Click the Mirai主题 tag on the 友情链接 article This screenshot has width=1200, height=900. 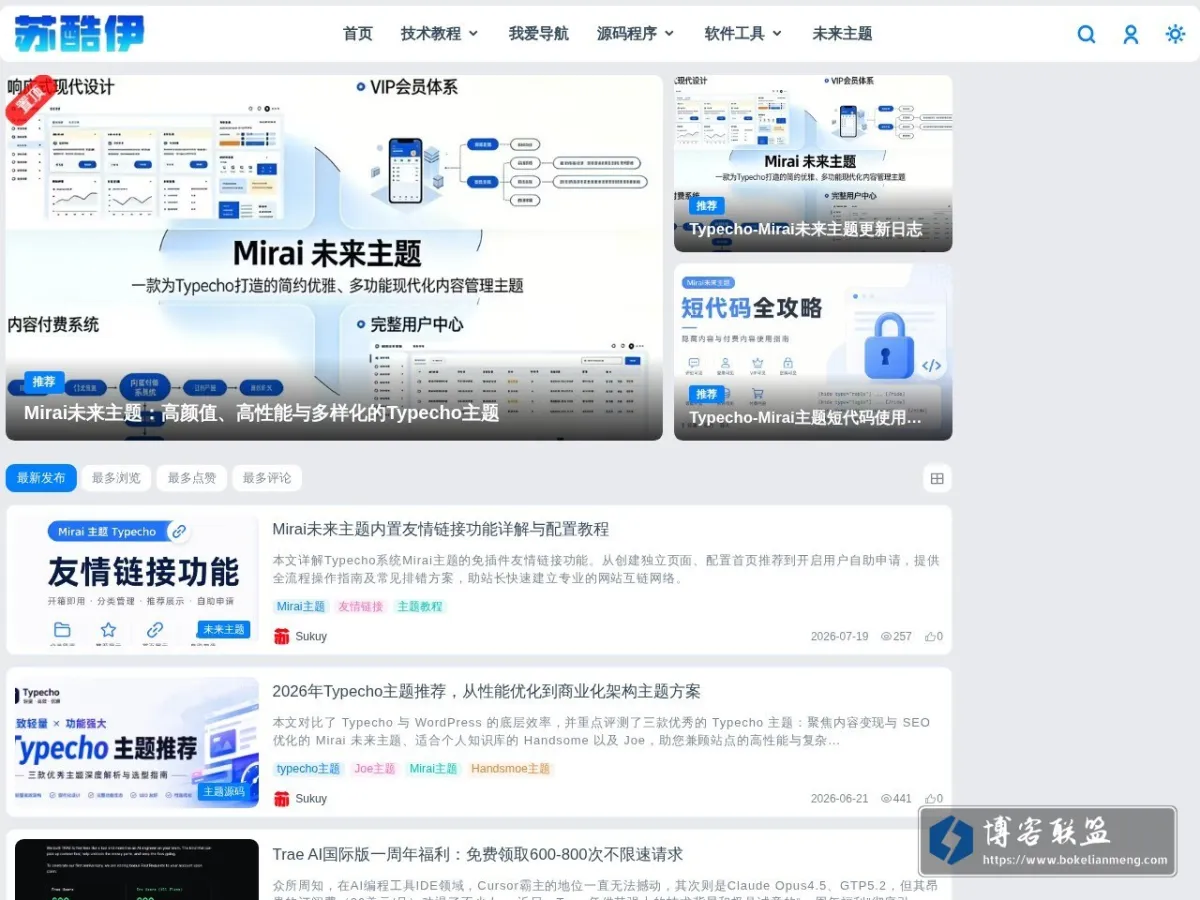coord(301,606)
